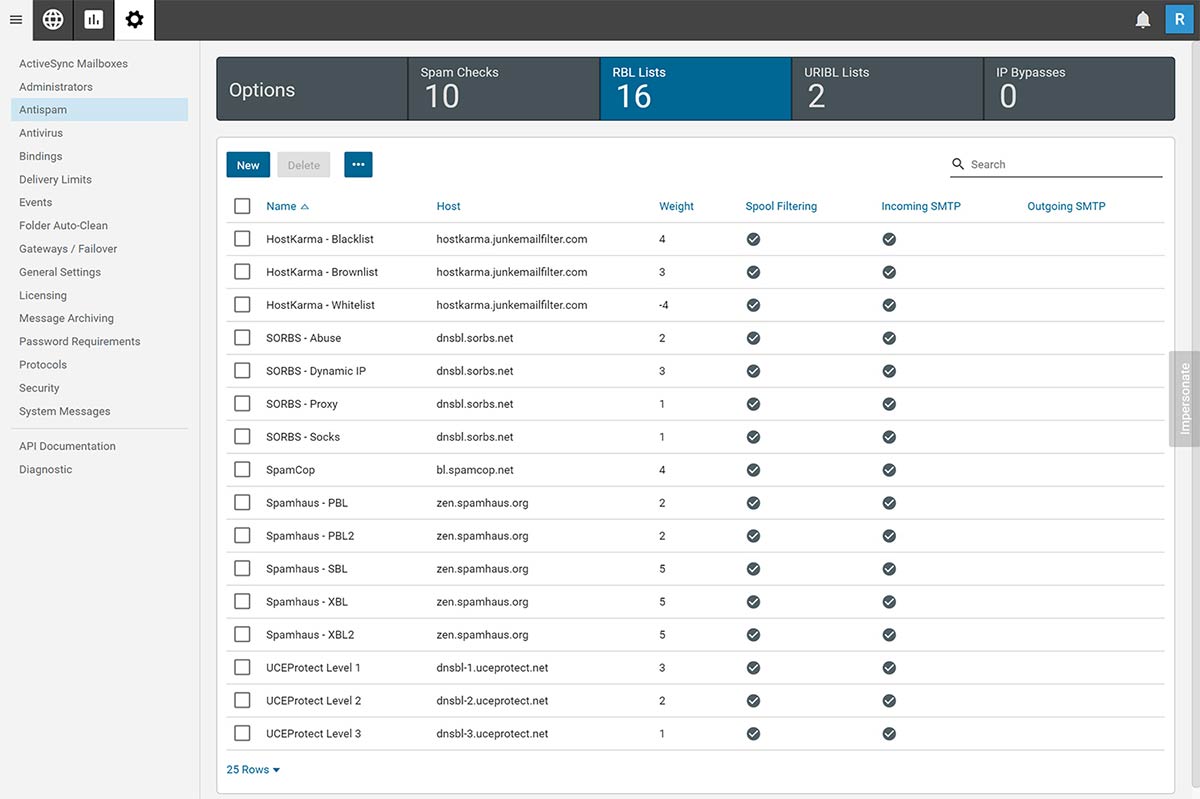
Task: Select the RBL Lists tab
Action: click(696, 89)
